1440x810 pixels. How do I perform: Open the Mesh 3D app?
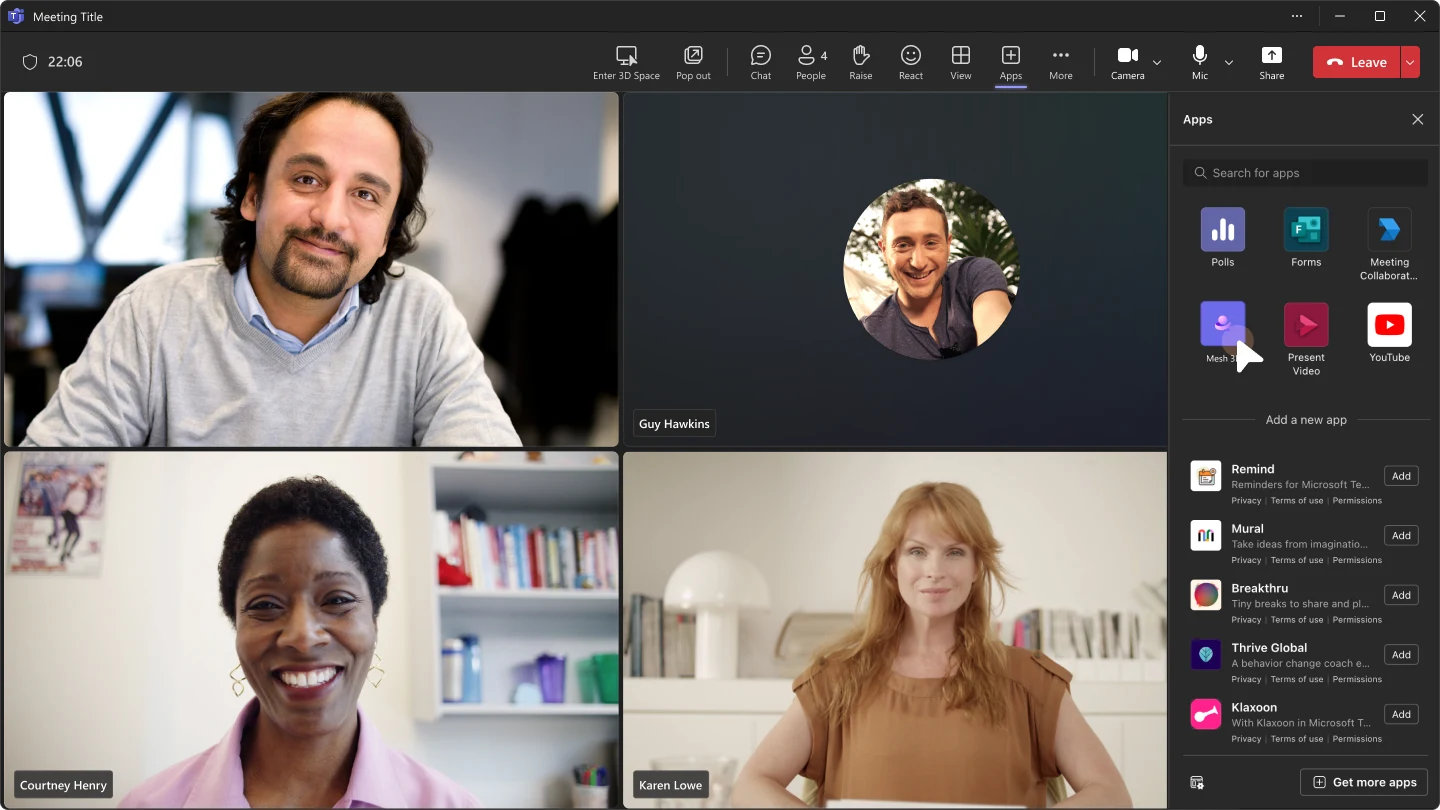(x=1223, y=333)
